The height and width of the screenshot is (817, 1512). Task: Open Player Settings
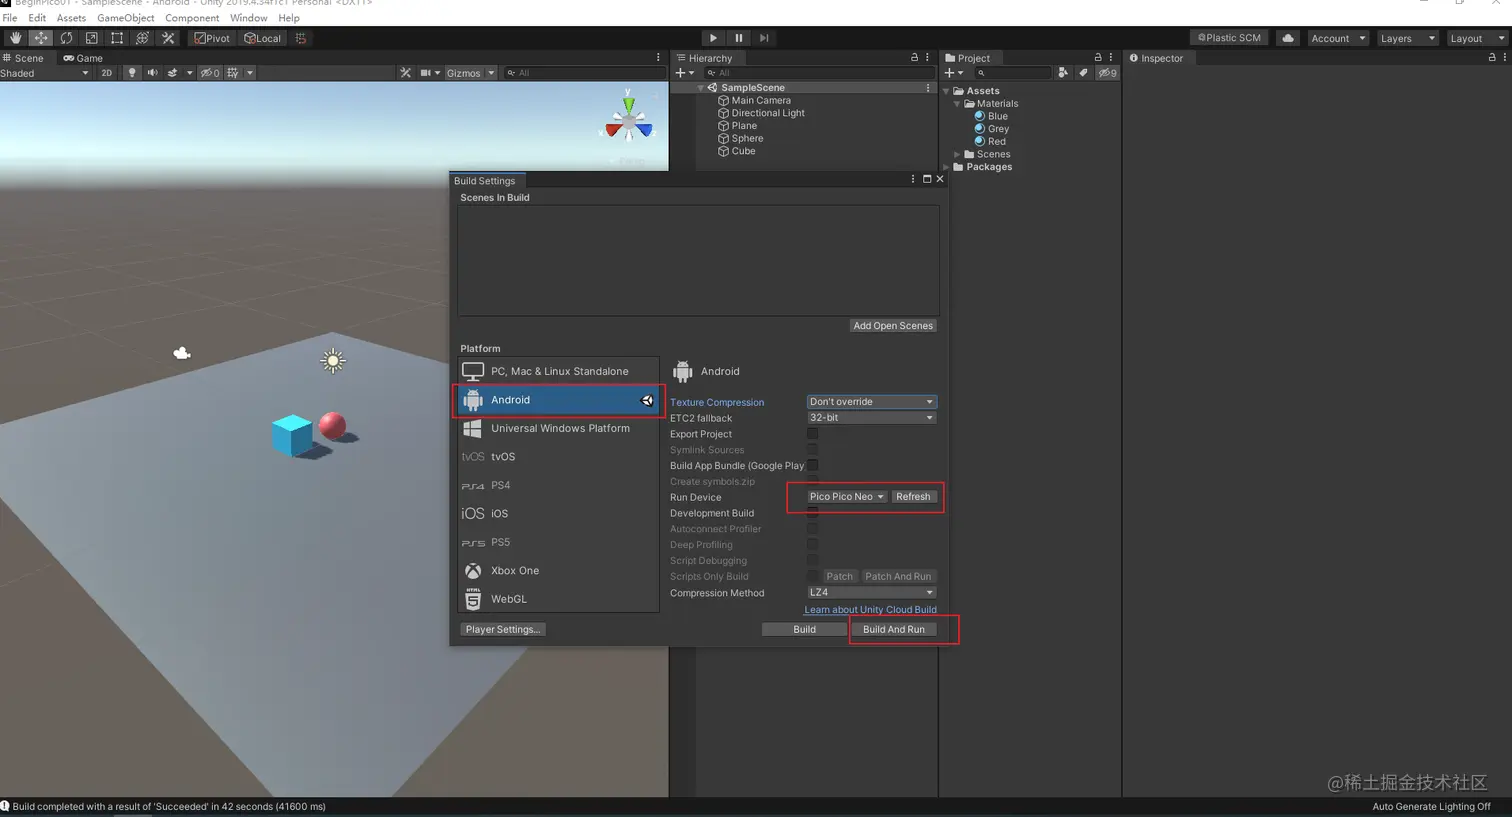[503, 630]
